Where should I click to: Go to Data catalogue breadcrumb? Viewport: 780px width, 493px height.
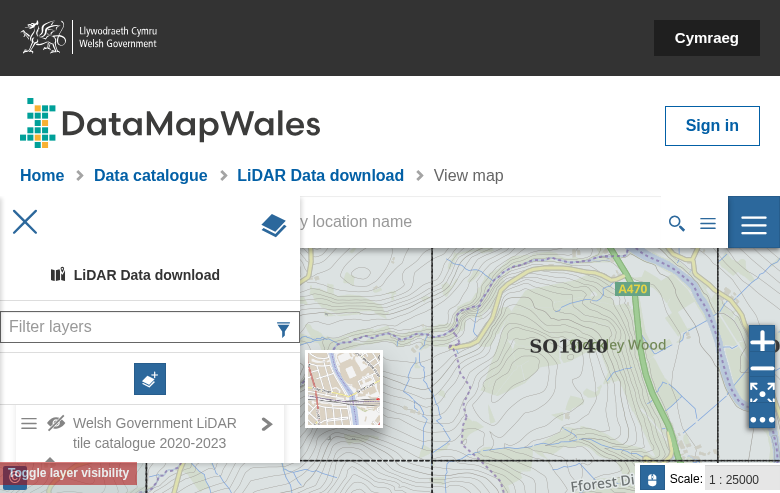click(150, 176)
